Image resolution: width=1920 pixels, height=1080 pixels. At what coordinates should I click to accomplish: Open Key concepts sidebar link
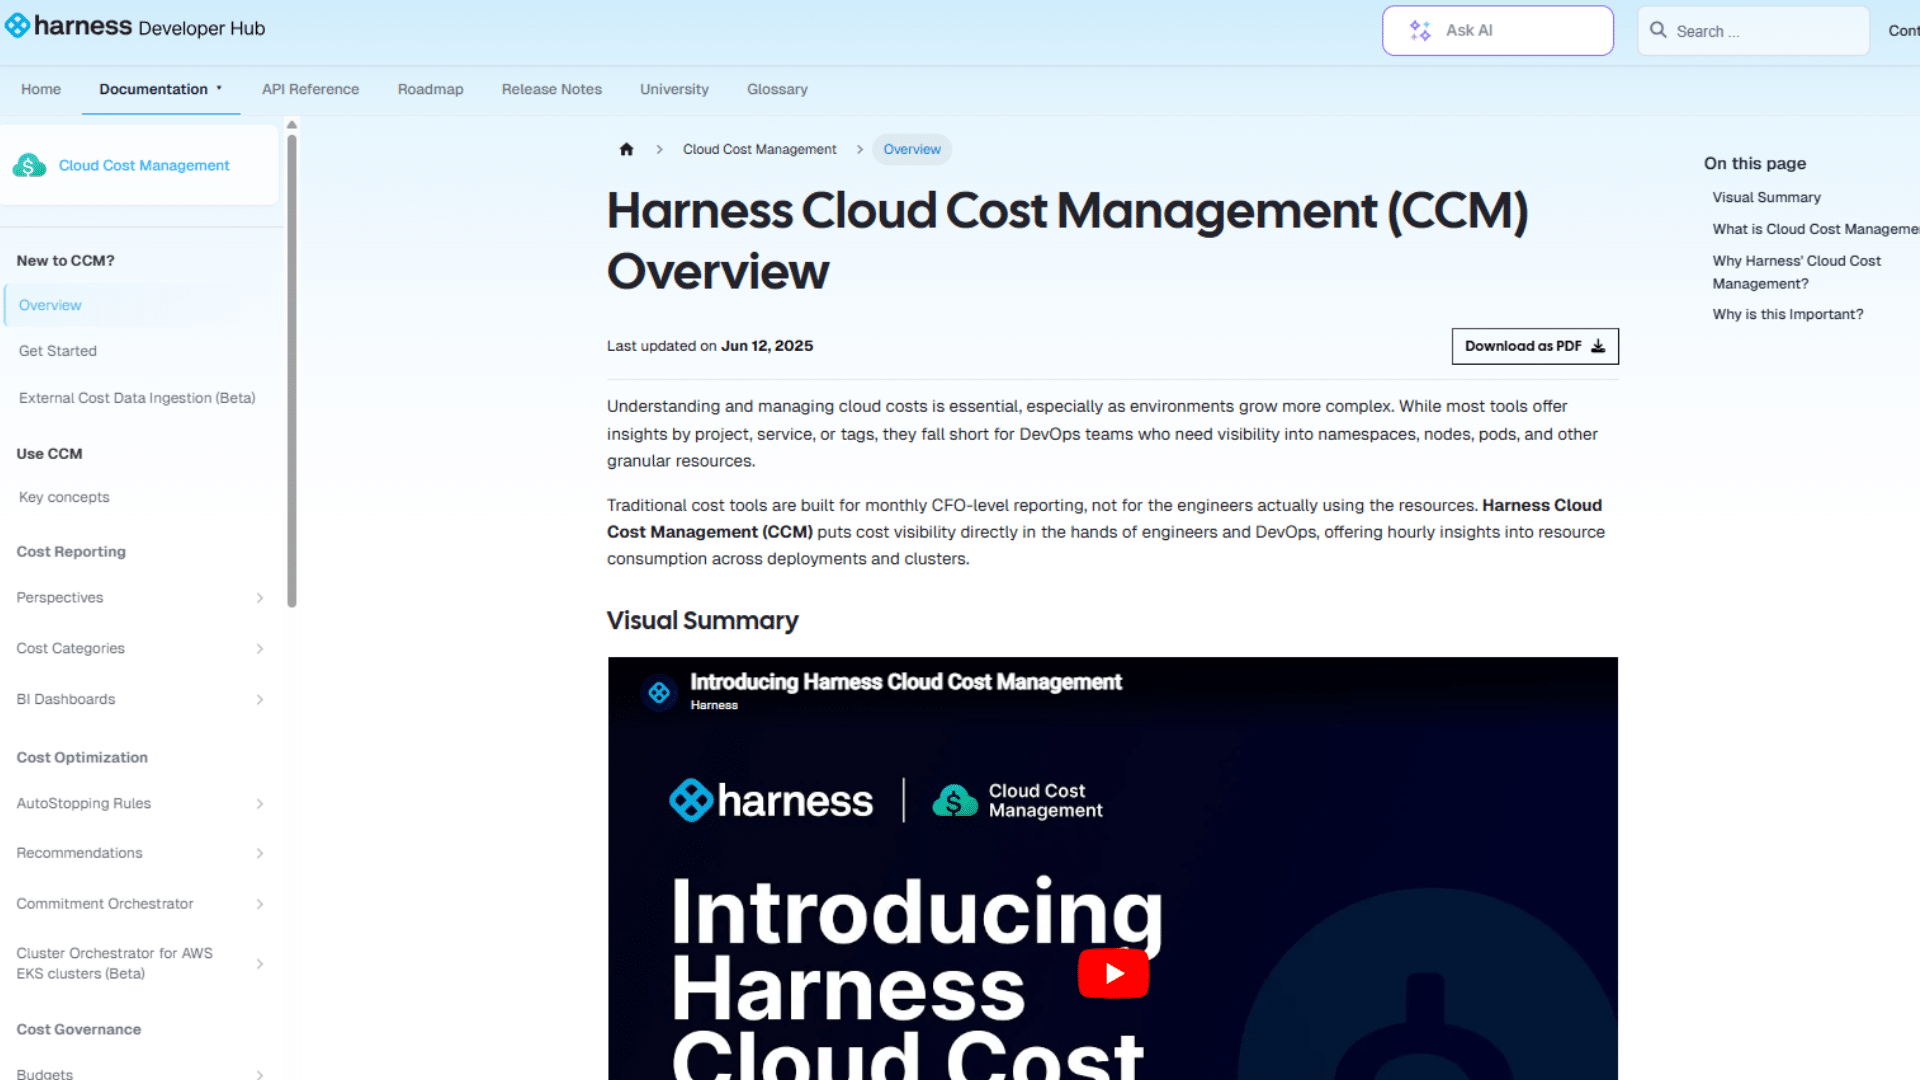coord(64,497)
